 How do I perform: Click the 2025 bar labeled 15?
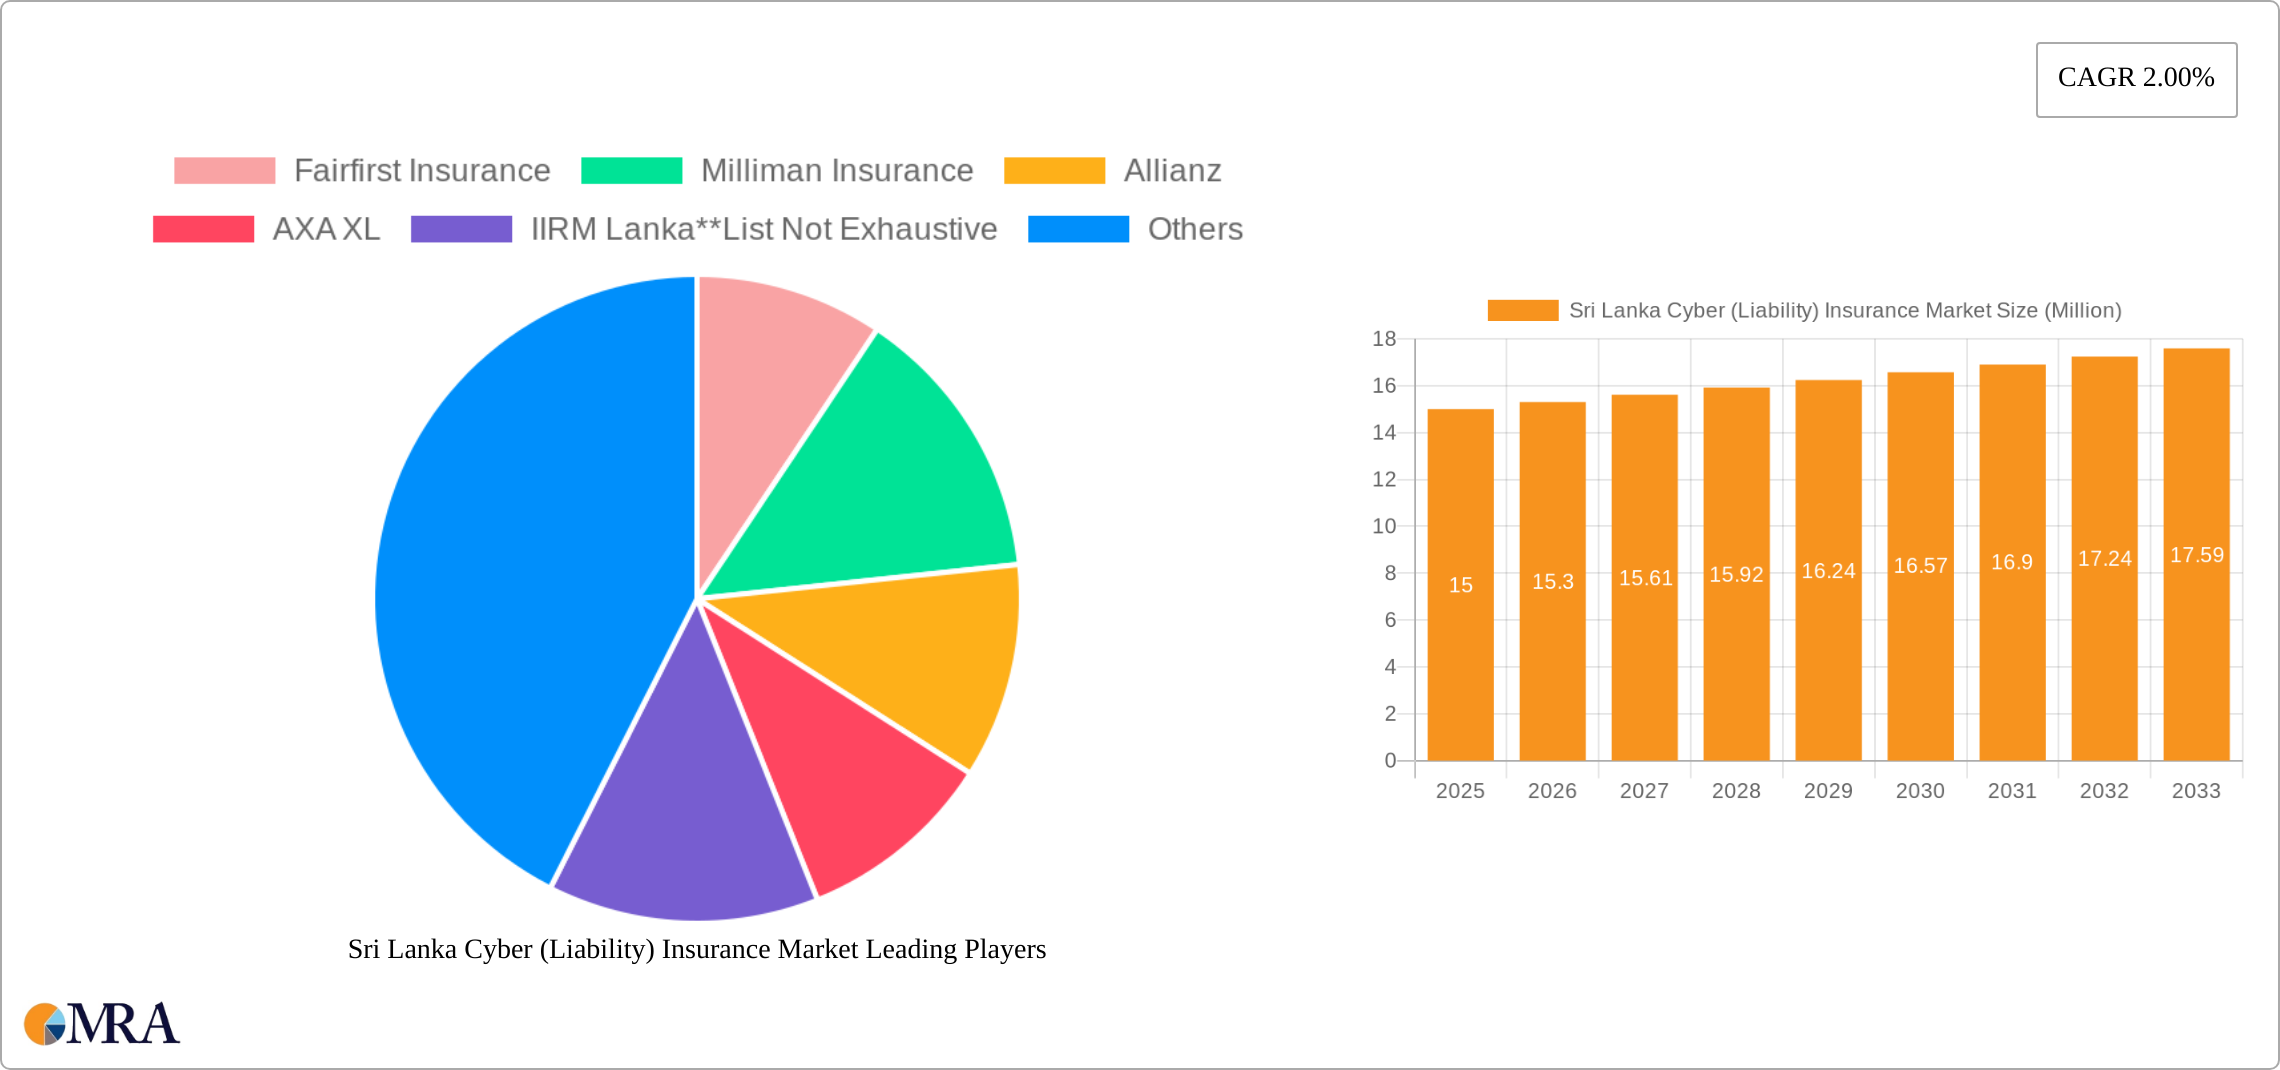pyautogui.click(x=1460, y=585)
